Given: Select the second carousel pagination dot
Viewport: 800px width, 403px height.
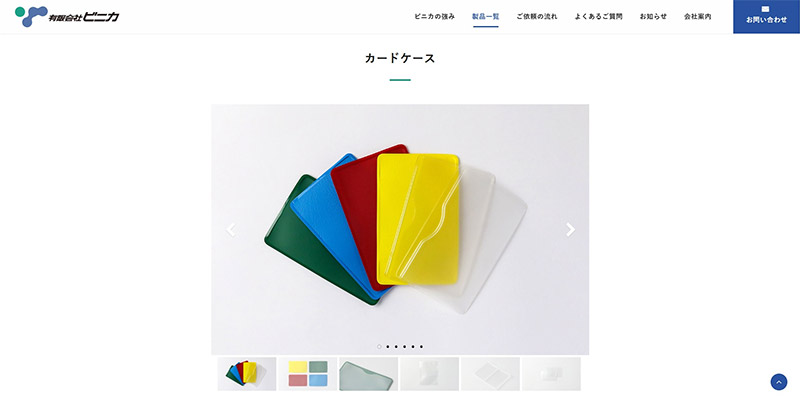Looking at the screenshot, I should coord(388,346).
